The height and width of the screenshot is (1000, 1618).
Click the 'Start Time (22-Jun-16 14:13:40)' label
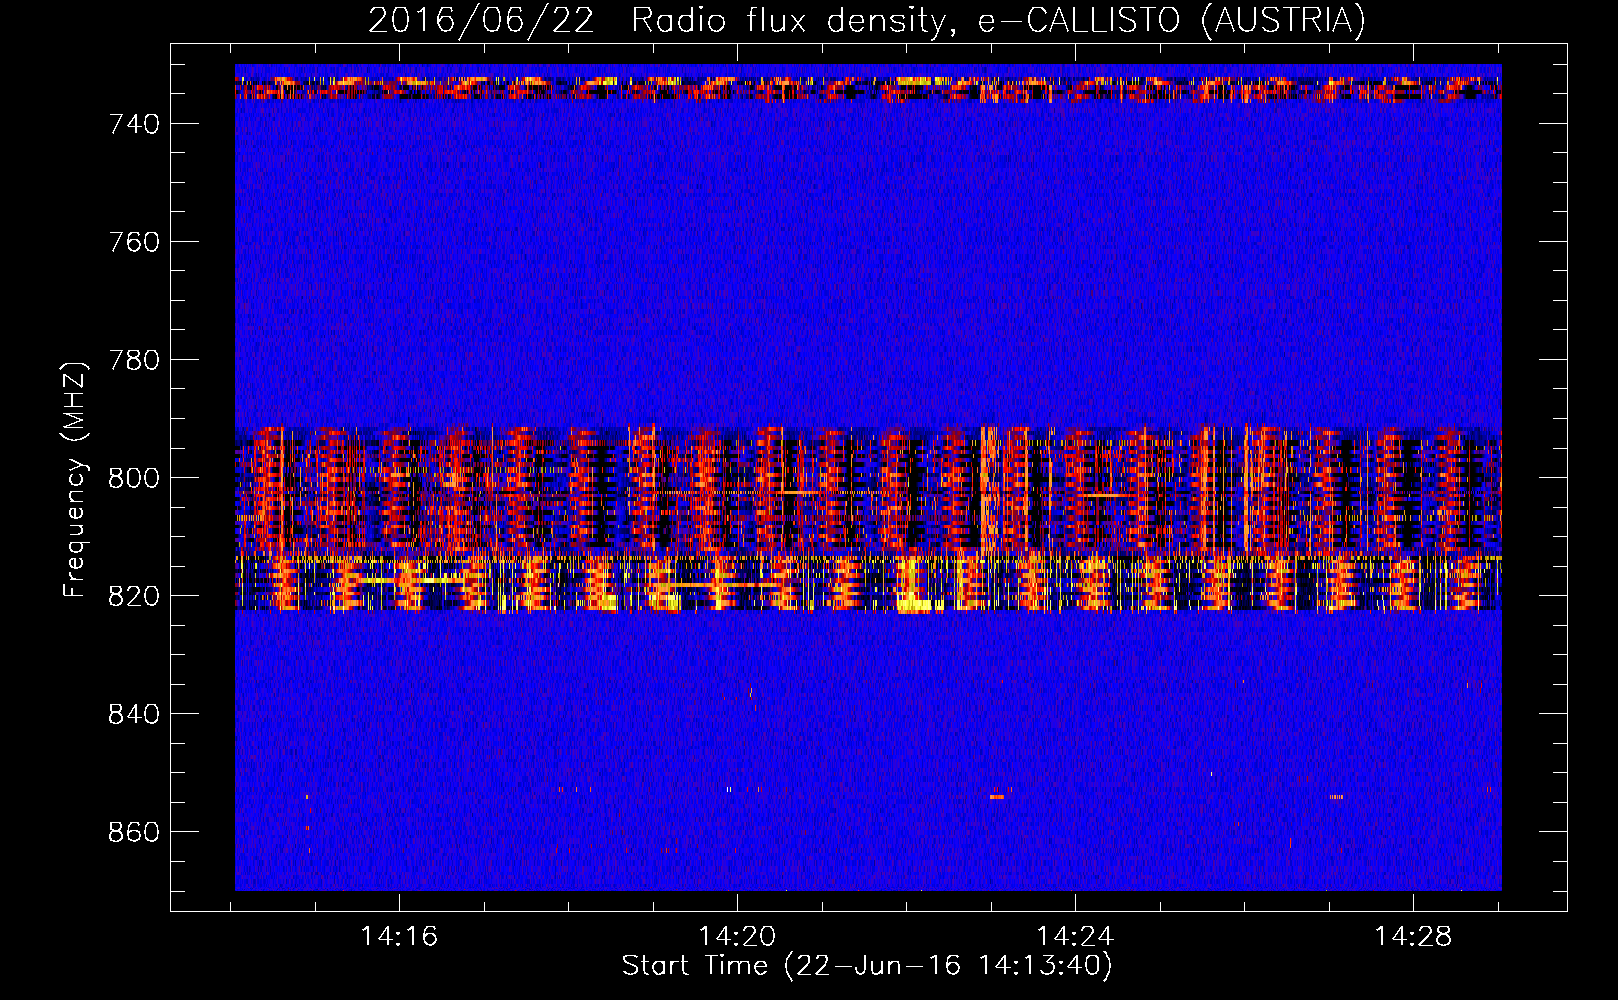click(867, 966)
